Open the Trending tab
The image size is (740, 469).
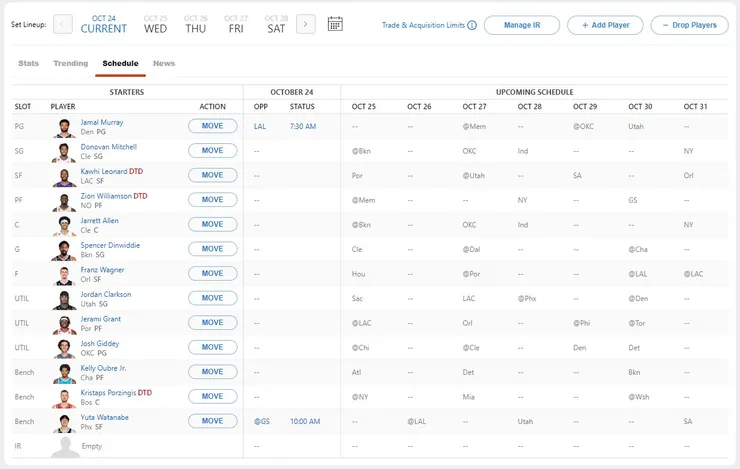tap(70, 63)
